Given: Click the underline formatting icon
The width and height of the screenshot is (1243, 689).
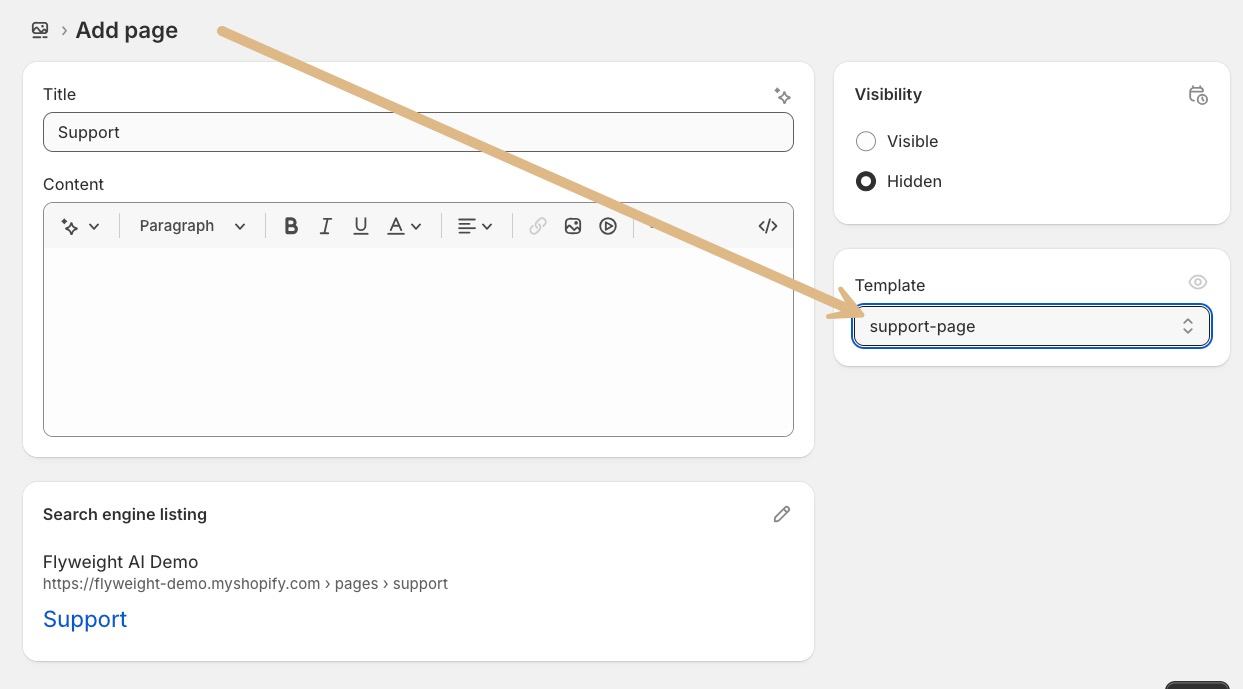Looking at the screenshot, I should pyautogui.click(x=361, y=226).
